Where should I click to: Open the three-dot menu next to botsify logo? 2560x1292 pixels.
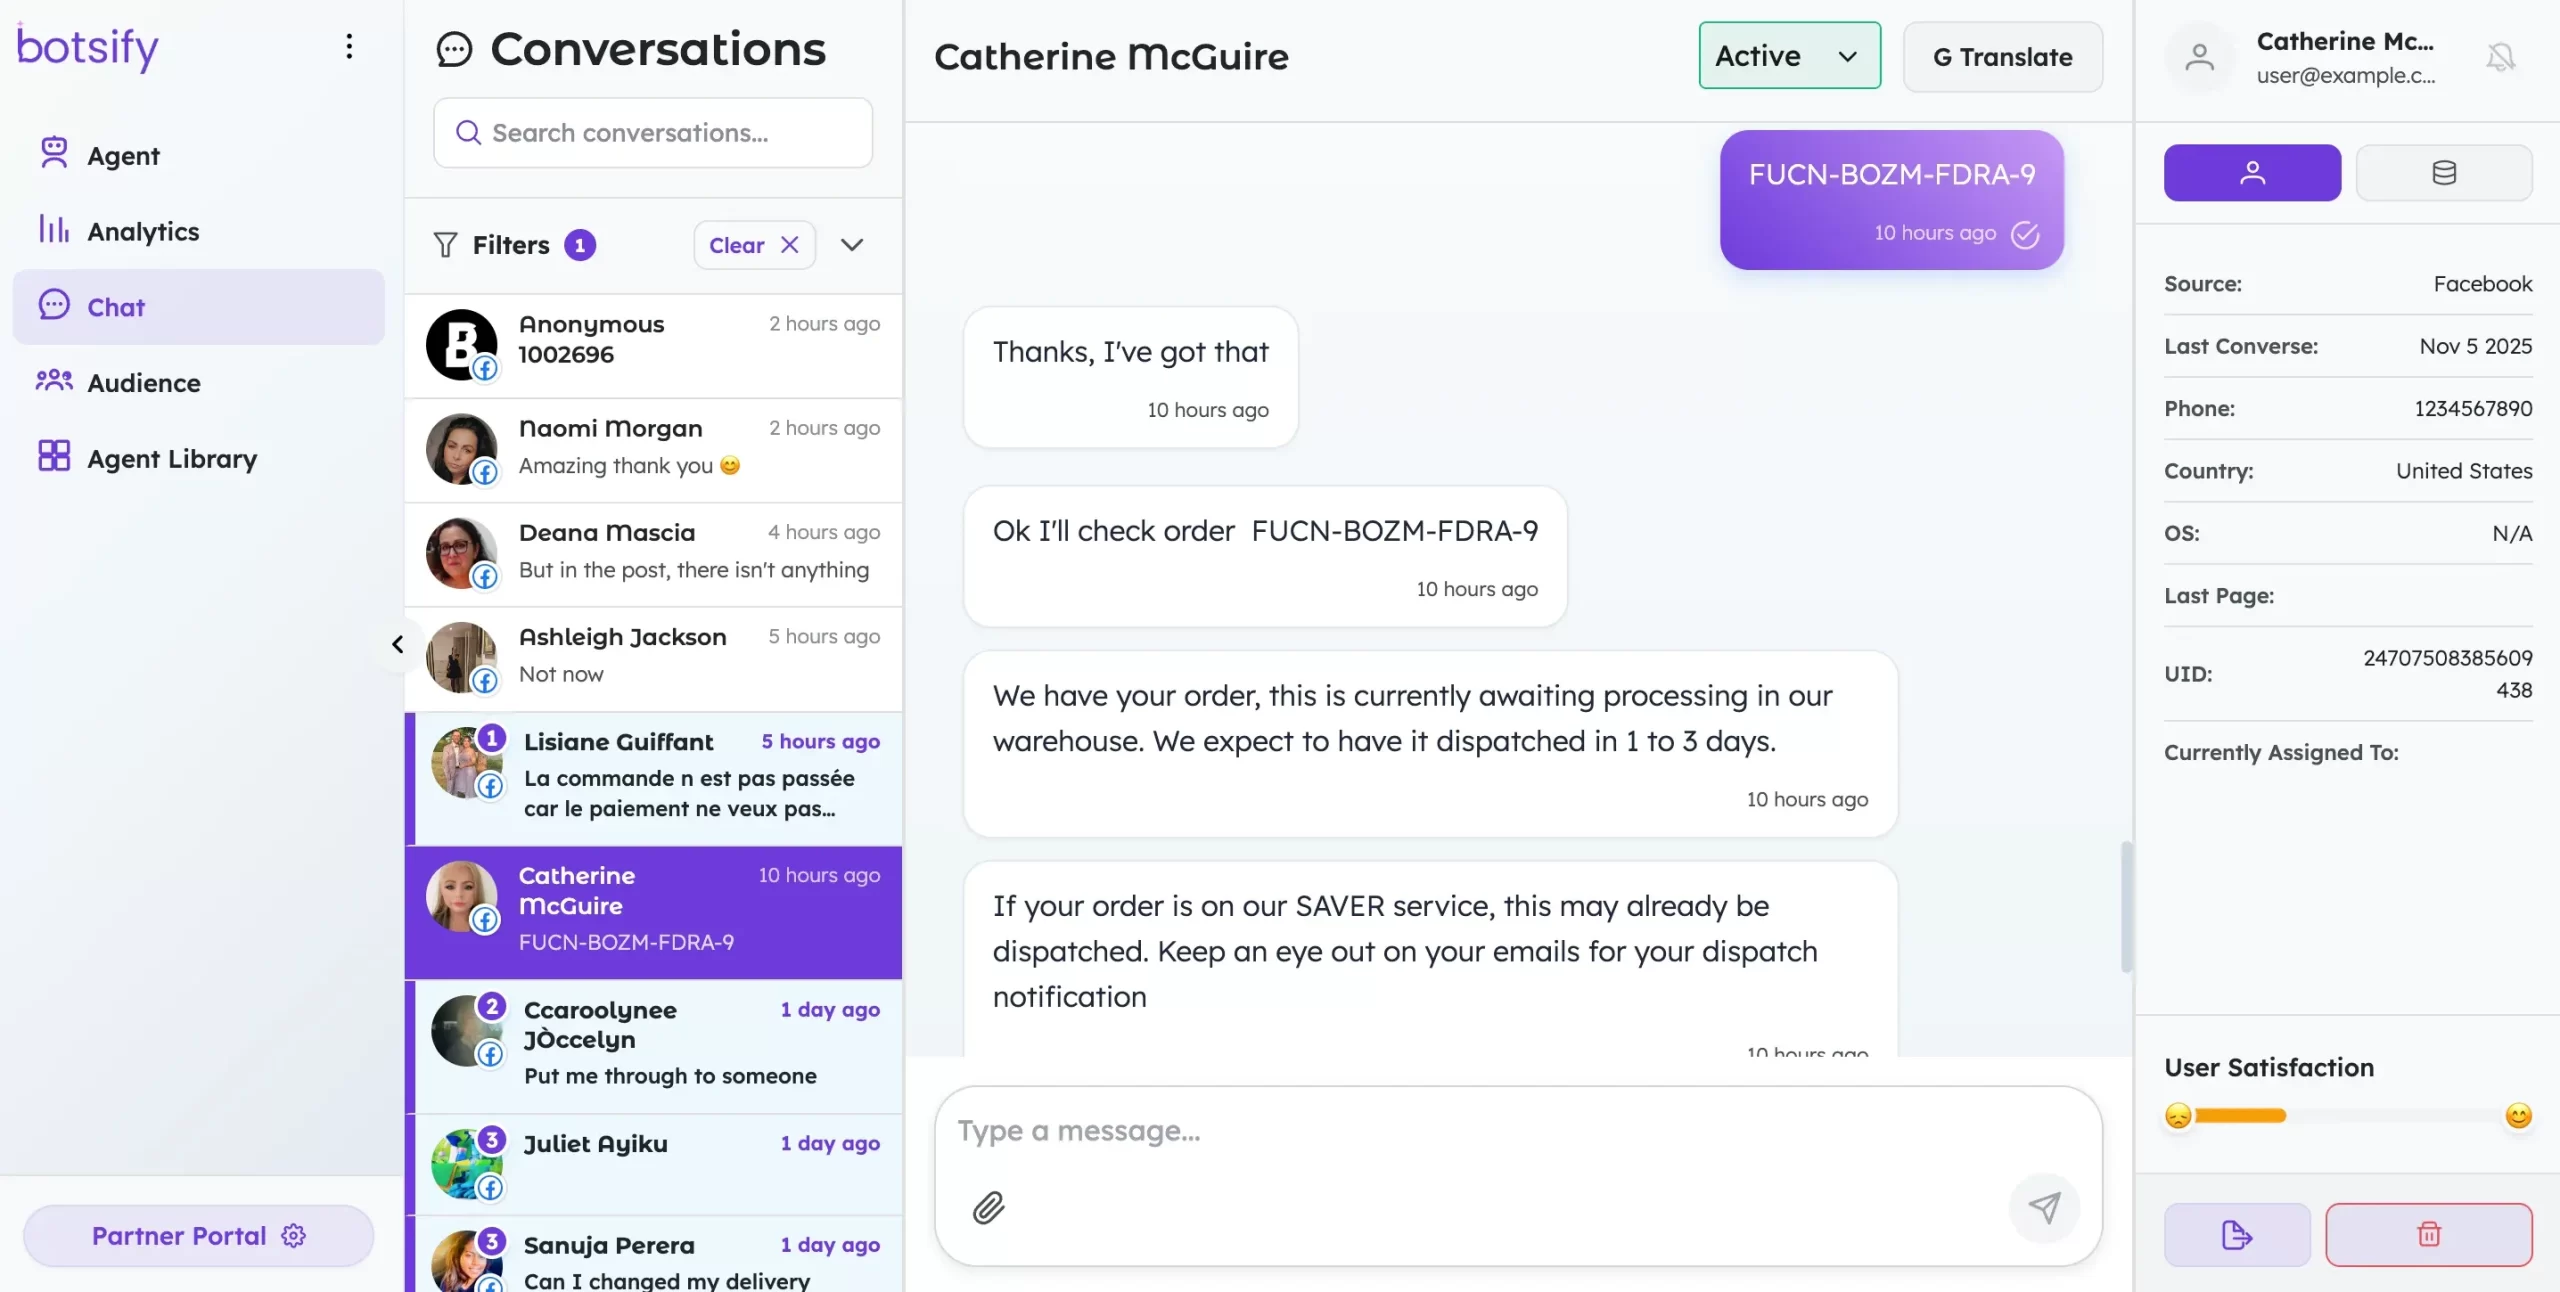point(349,46)
